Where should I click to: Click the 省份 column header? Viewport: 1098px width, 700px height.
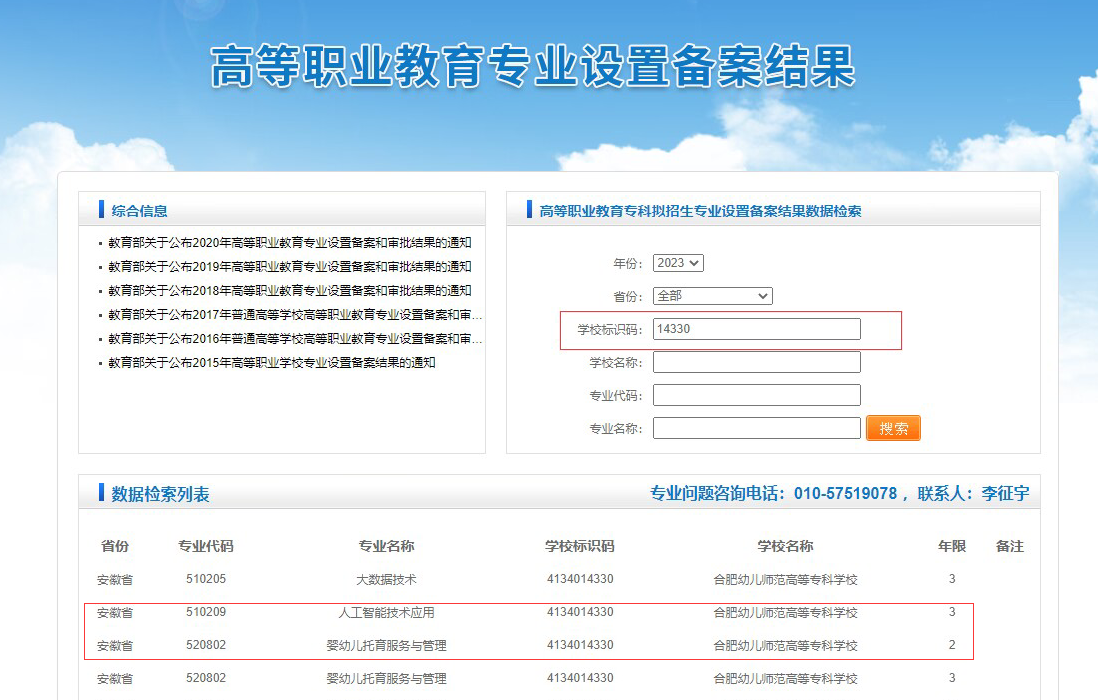click(115, 546)
